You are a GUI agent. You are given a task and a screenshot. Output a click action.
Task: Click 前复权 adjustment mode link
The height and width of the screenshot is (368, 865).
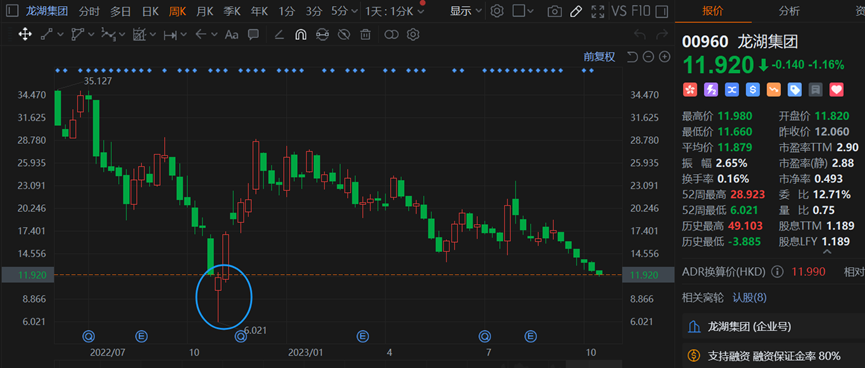[600, 56]
